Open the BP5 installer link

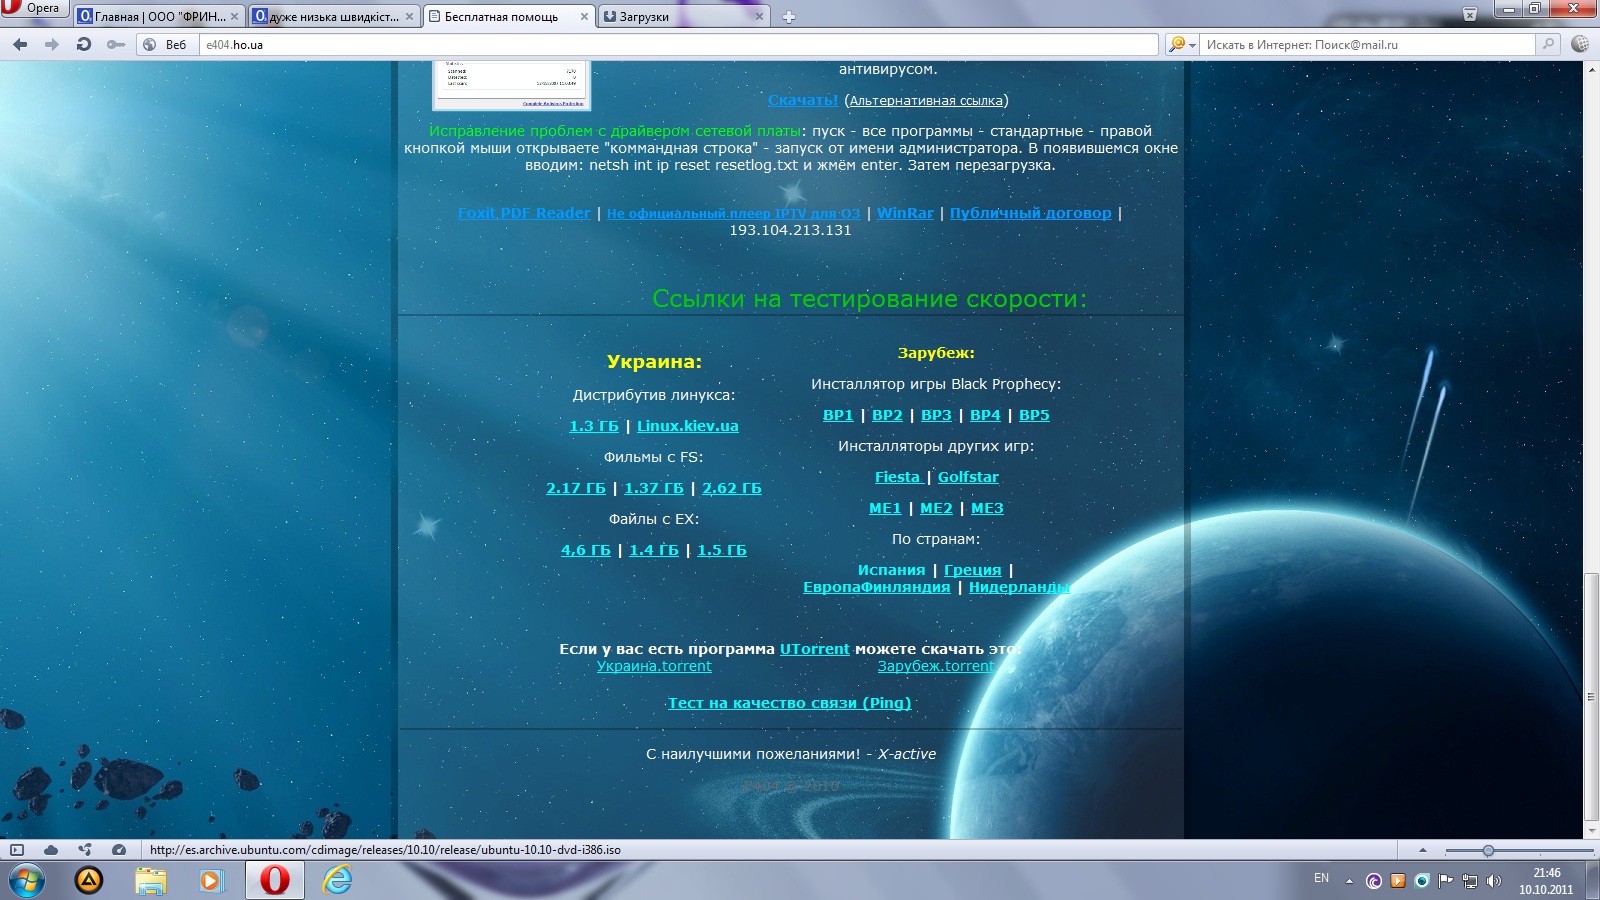pyautogui.click(x=1034, y=415)
